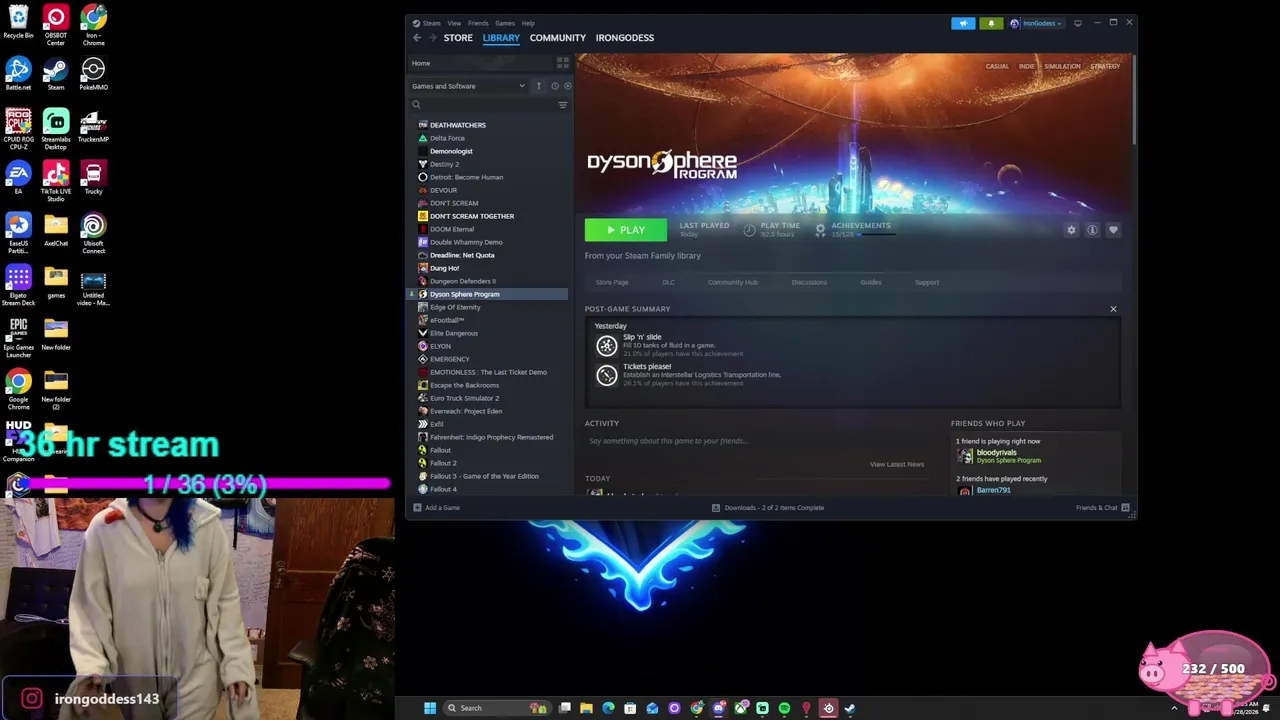Switch to the COMMUNITY tab

pyautogui.click(x=558, y=38)
